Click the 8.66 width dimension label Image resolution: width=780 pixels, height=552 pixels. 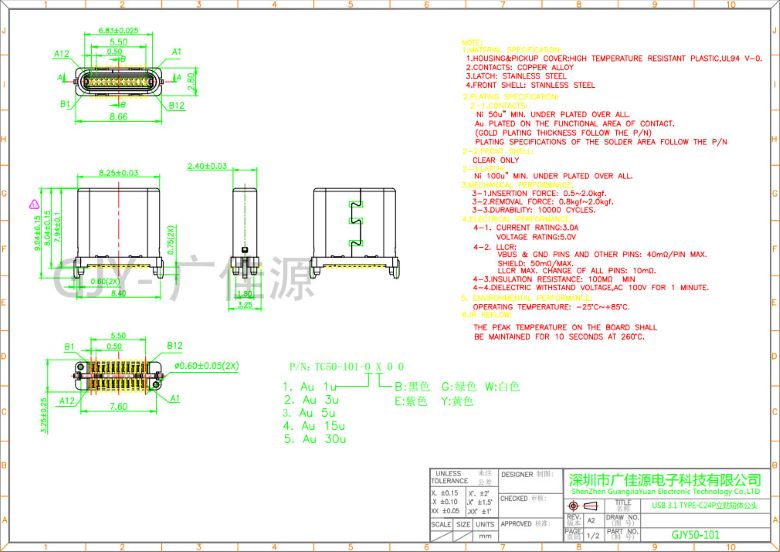point(118,116)
